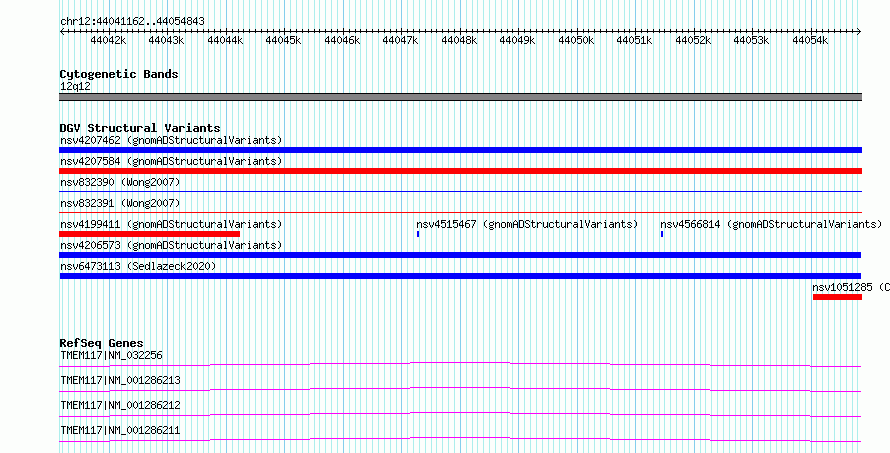
Task: Click the tiny blue nsv4566814 marker
Action: coord(662,234)
